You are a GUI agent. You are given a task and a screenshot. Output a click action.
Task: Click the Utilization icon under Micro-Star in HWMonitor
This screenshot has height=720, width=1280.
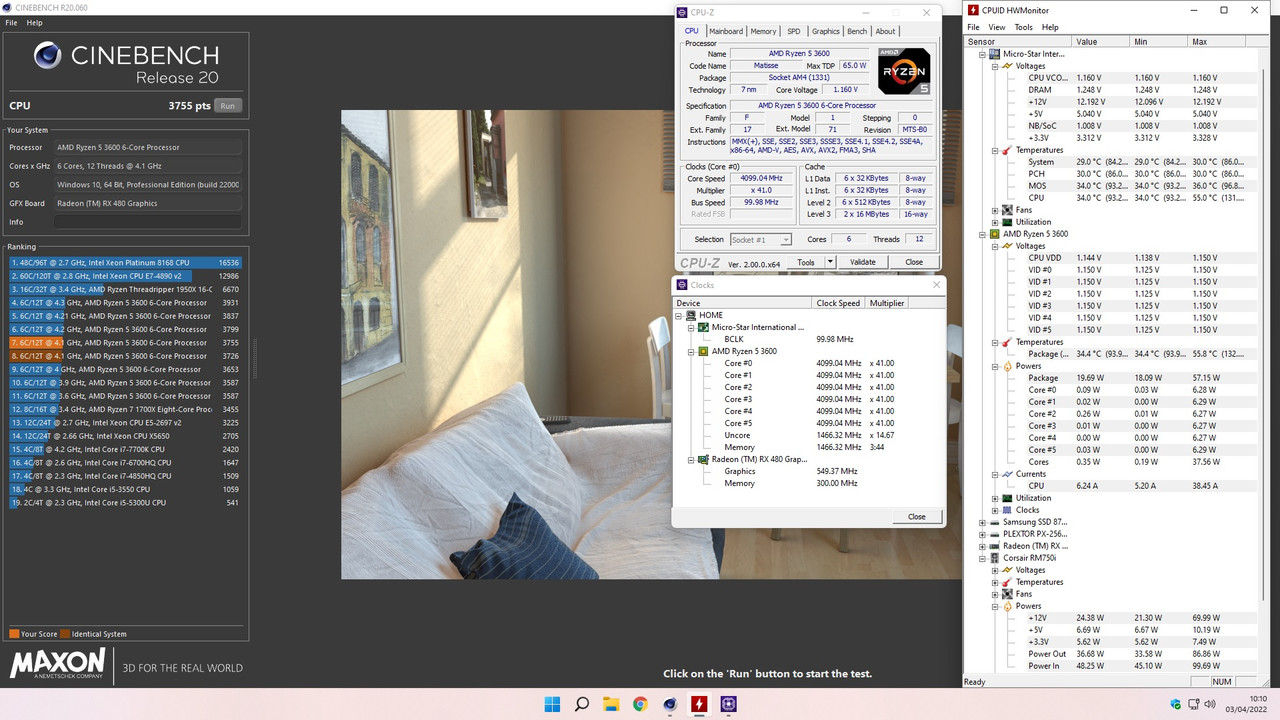[1007, 222]
